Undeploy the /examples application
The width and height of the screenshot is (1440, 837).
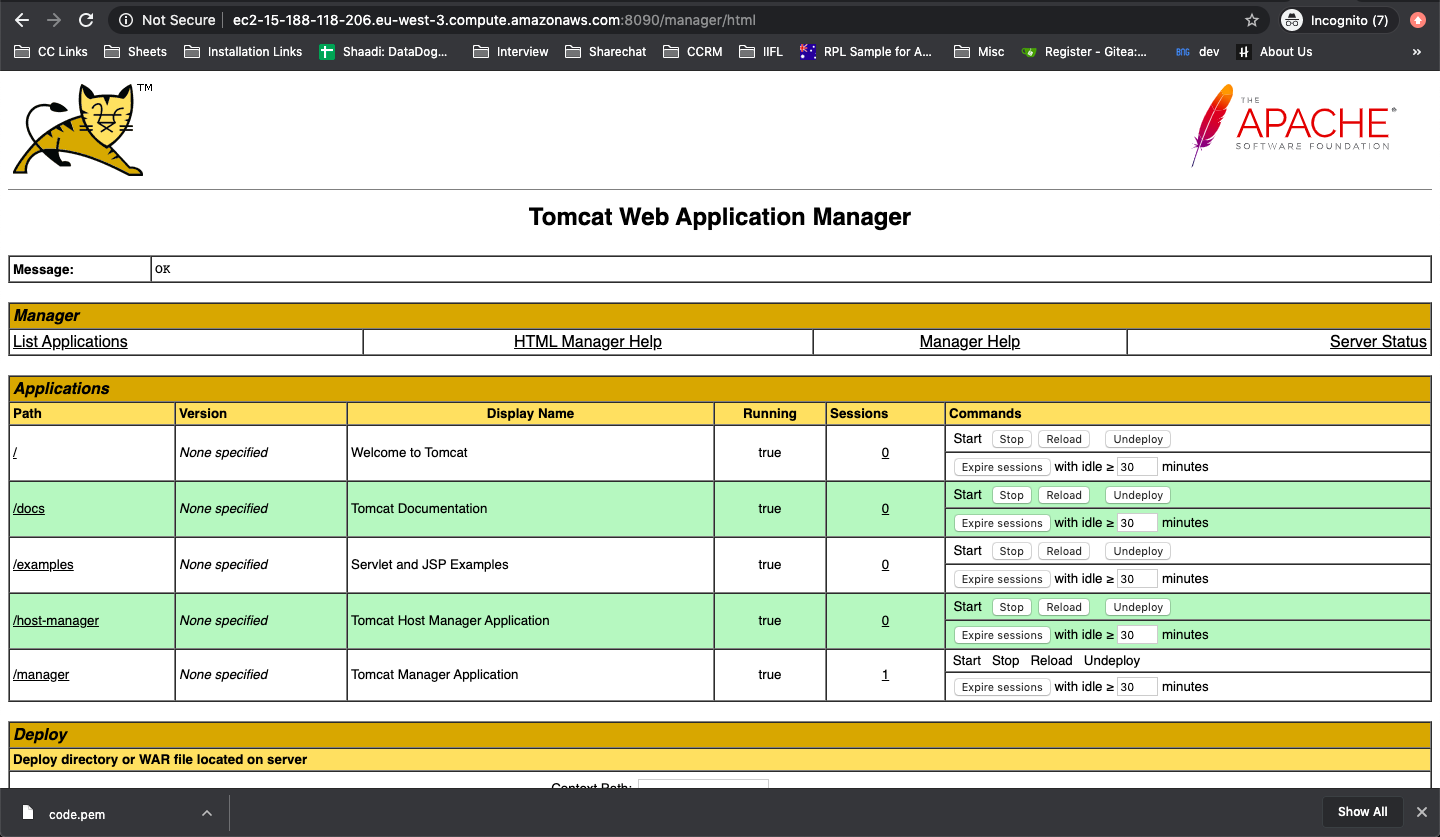(1137, 550)
